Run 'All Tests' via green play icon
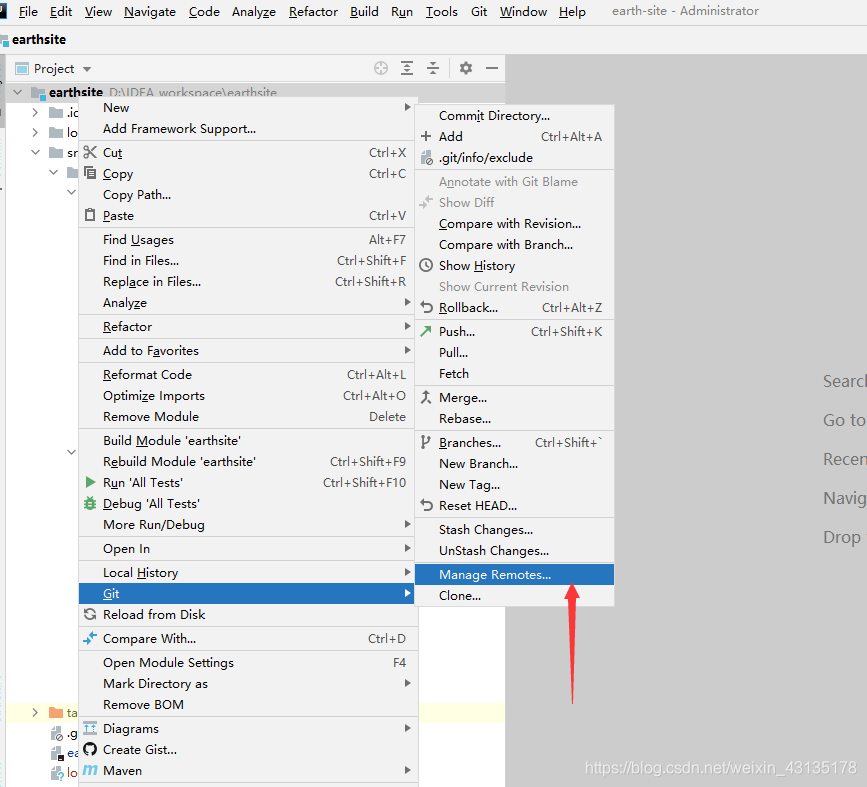 click(x=90, y=482)
